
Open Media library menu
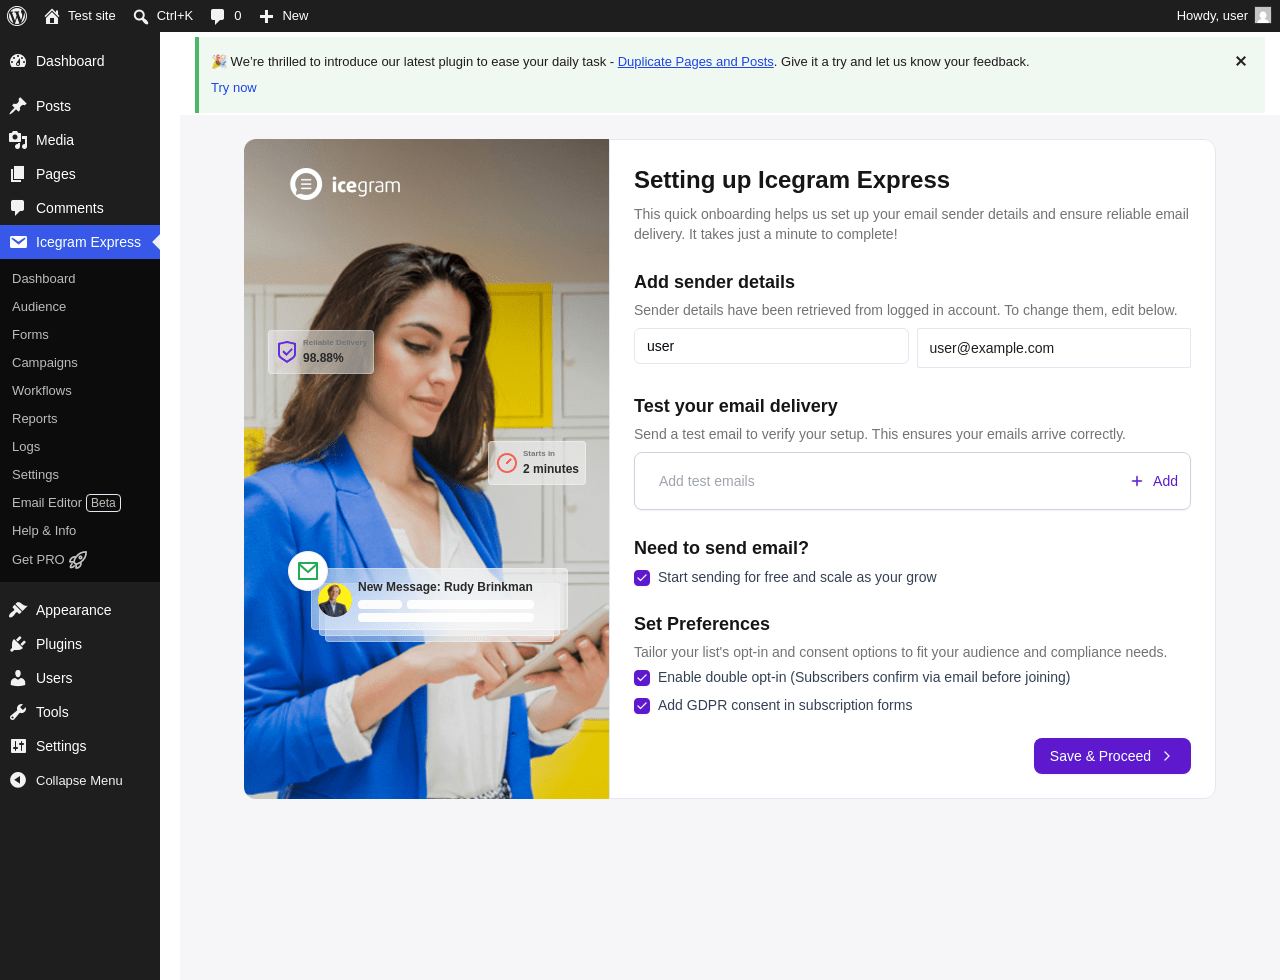tap(80, 140)
